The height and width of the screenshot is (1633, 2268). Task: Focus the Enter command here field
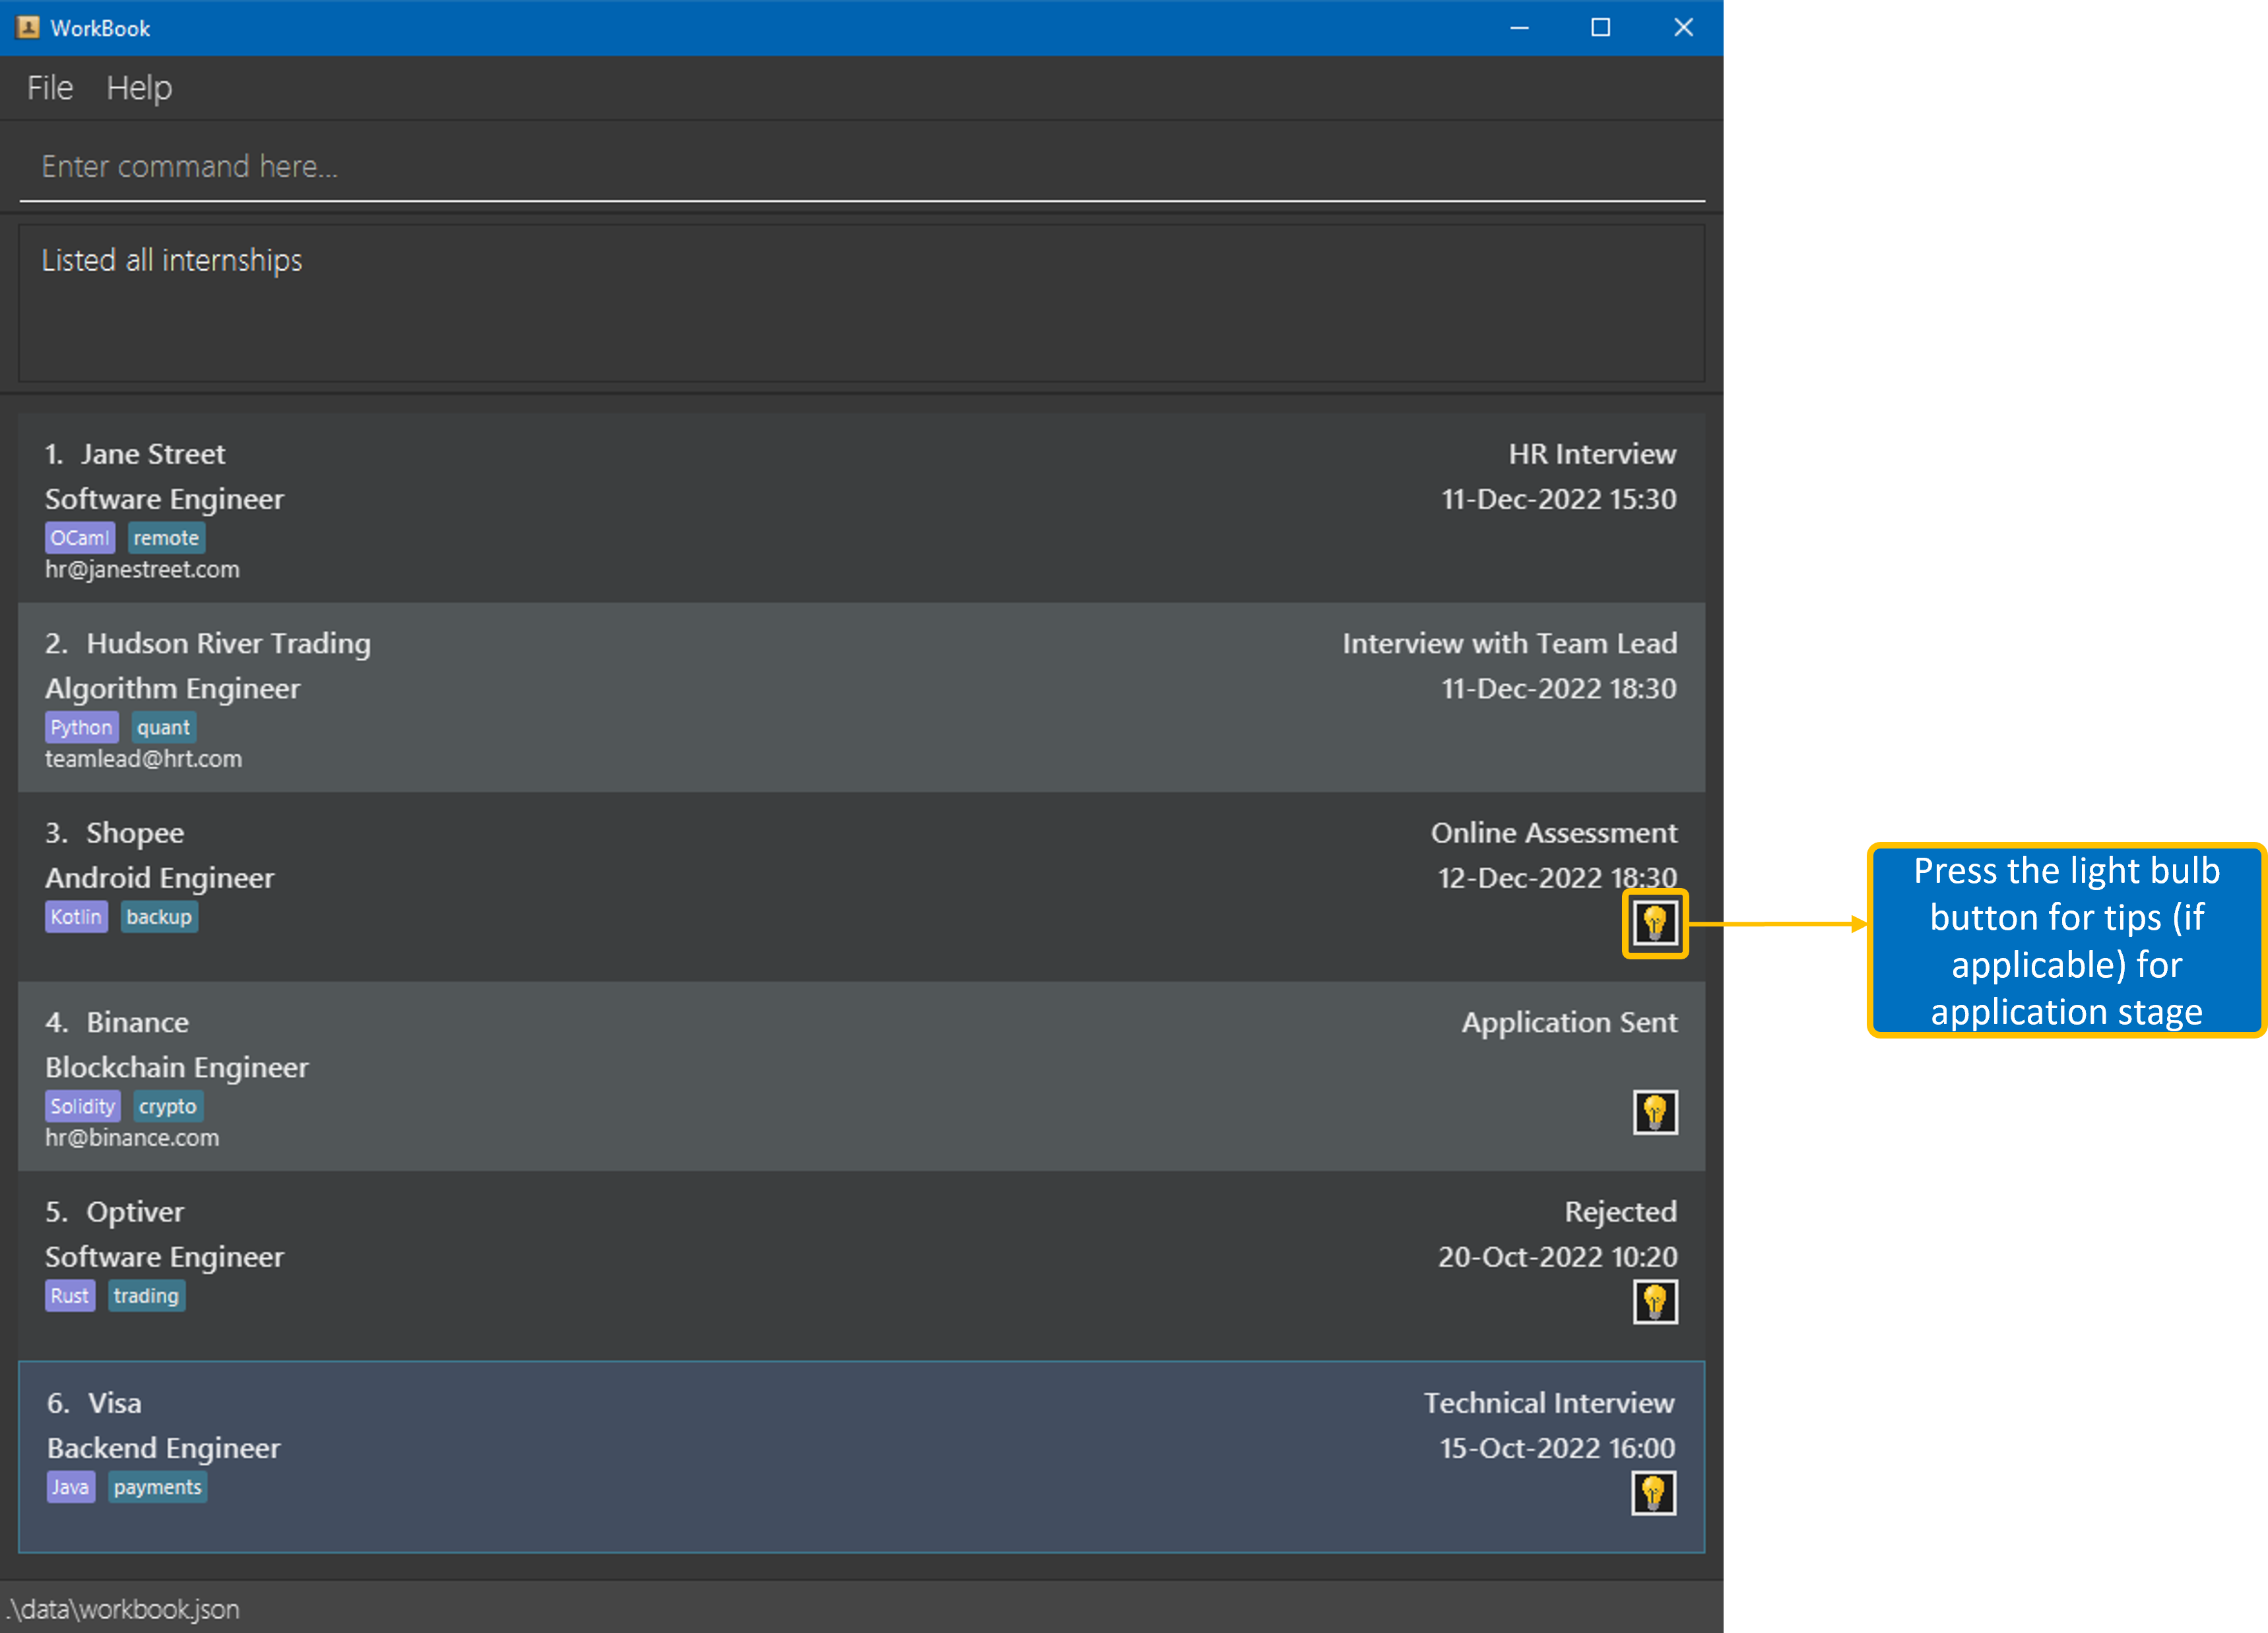[x=862, y=166]
